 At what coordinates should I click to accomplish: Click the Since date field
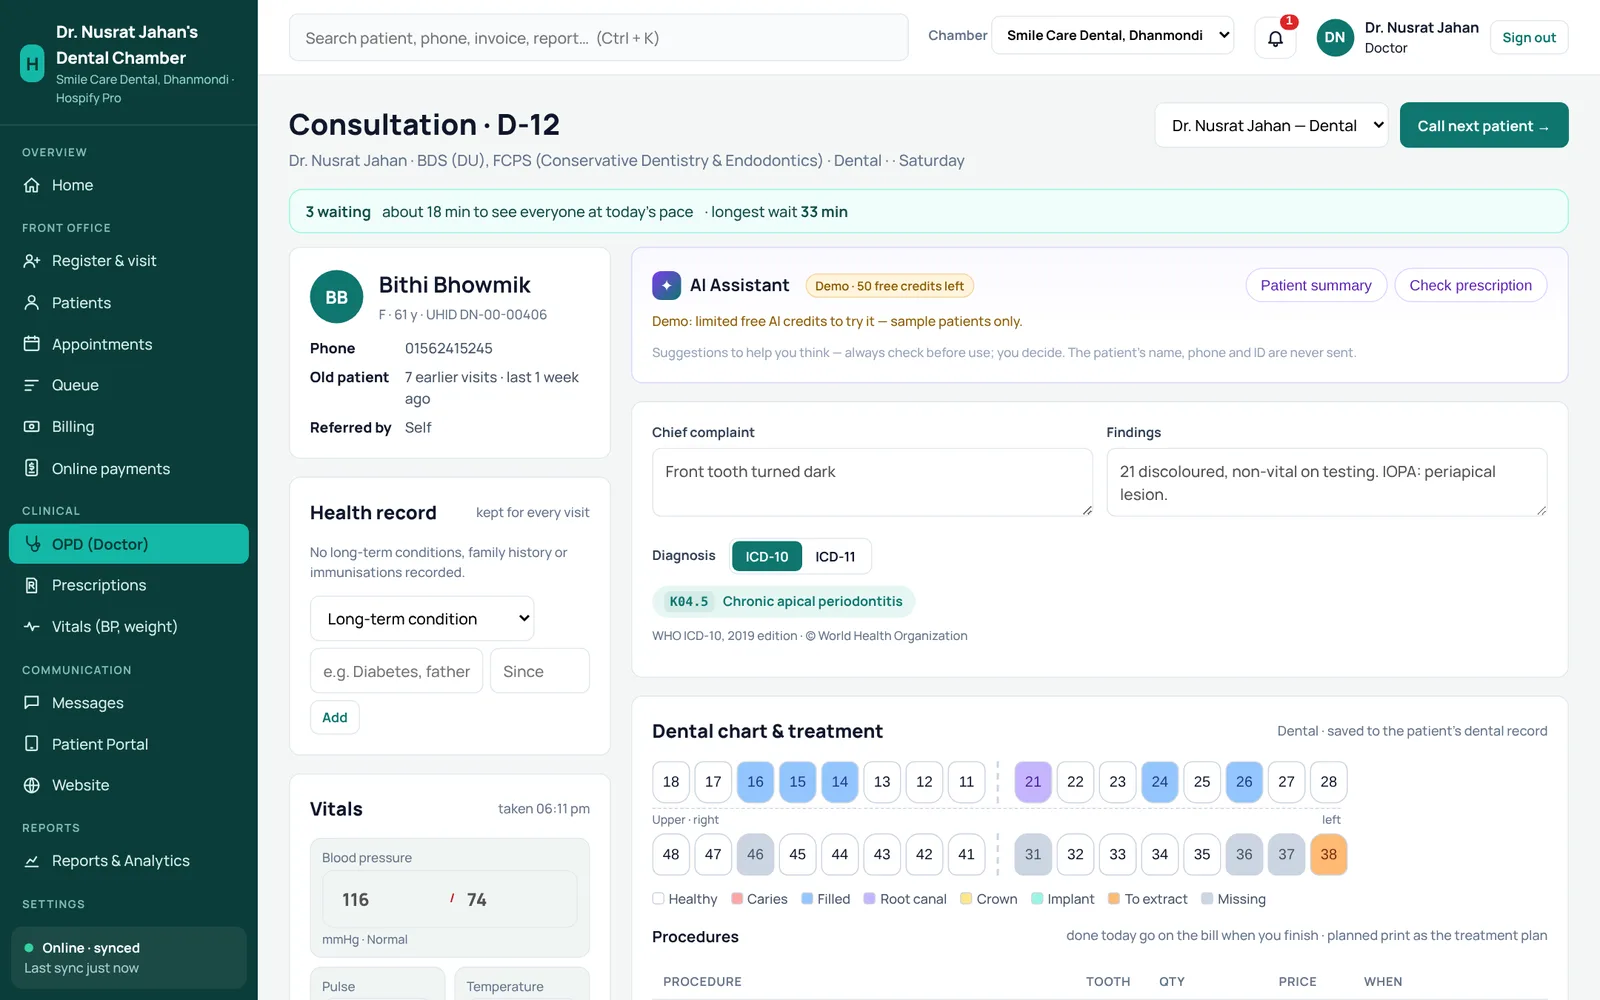pyautogui.click(x=540, y=671)
